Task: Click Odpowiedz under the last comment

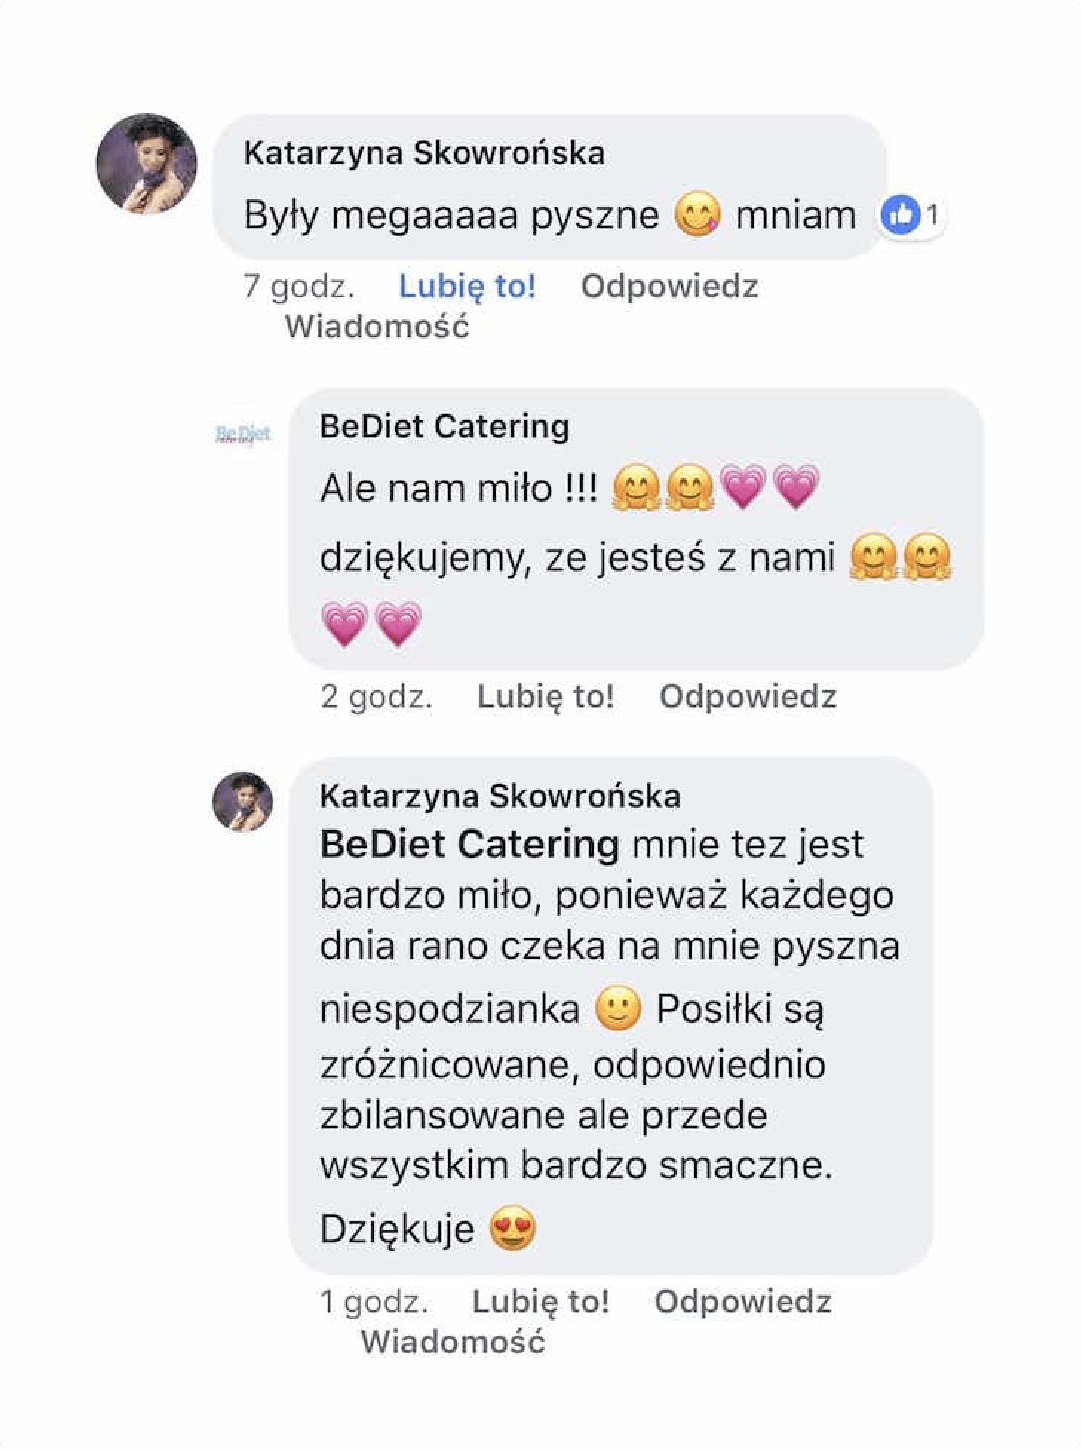Action: pos(743,1301)
